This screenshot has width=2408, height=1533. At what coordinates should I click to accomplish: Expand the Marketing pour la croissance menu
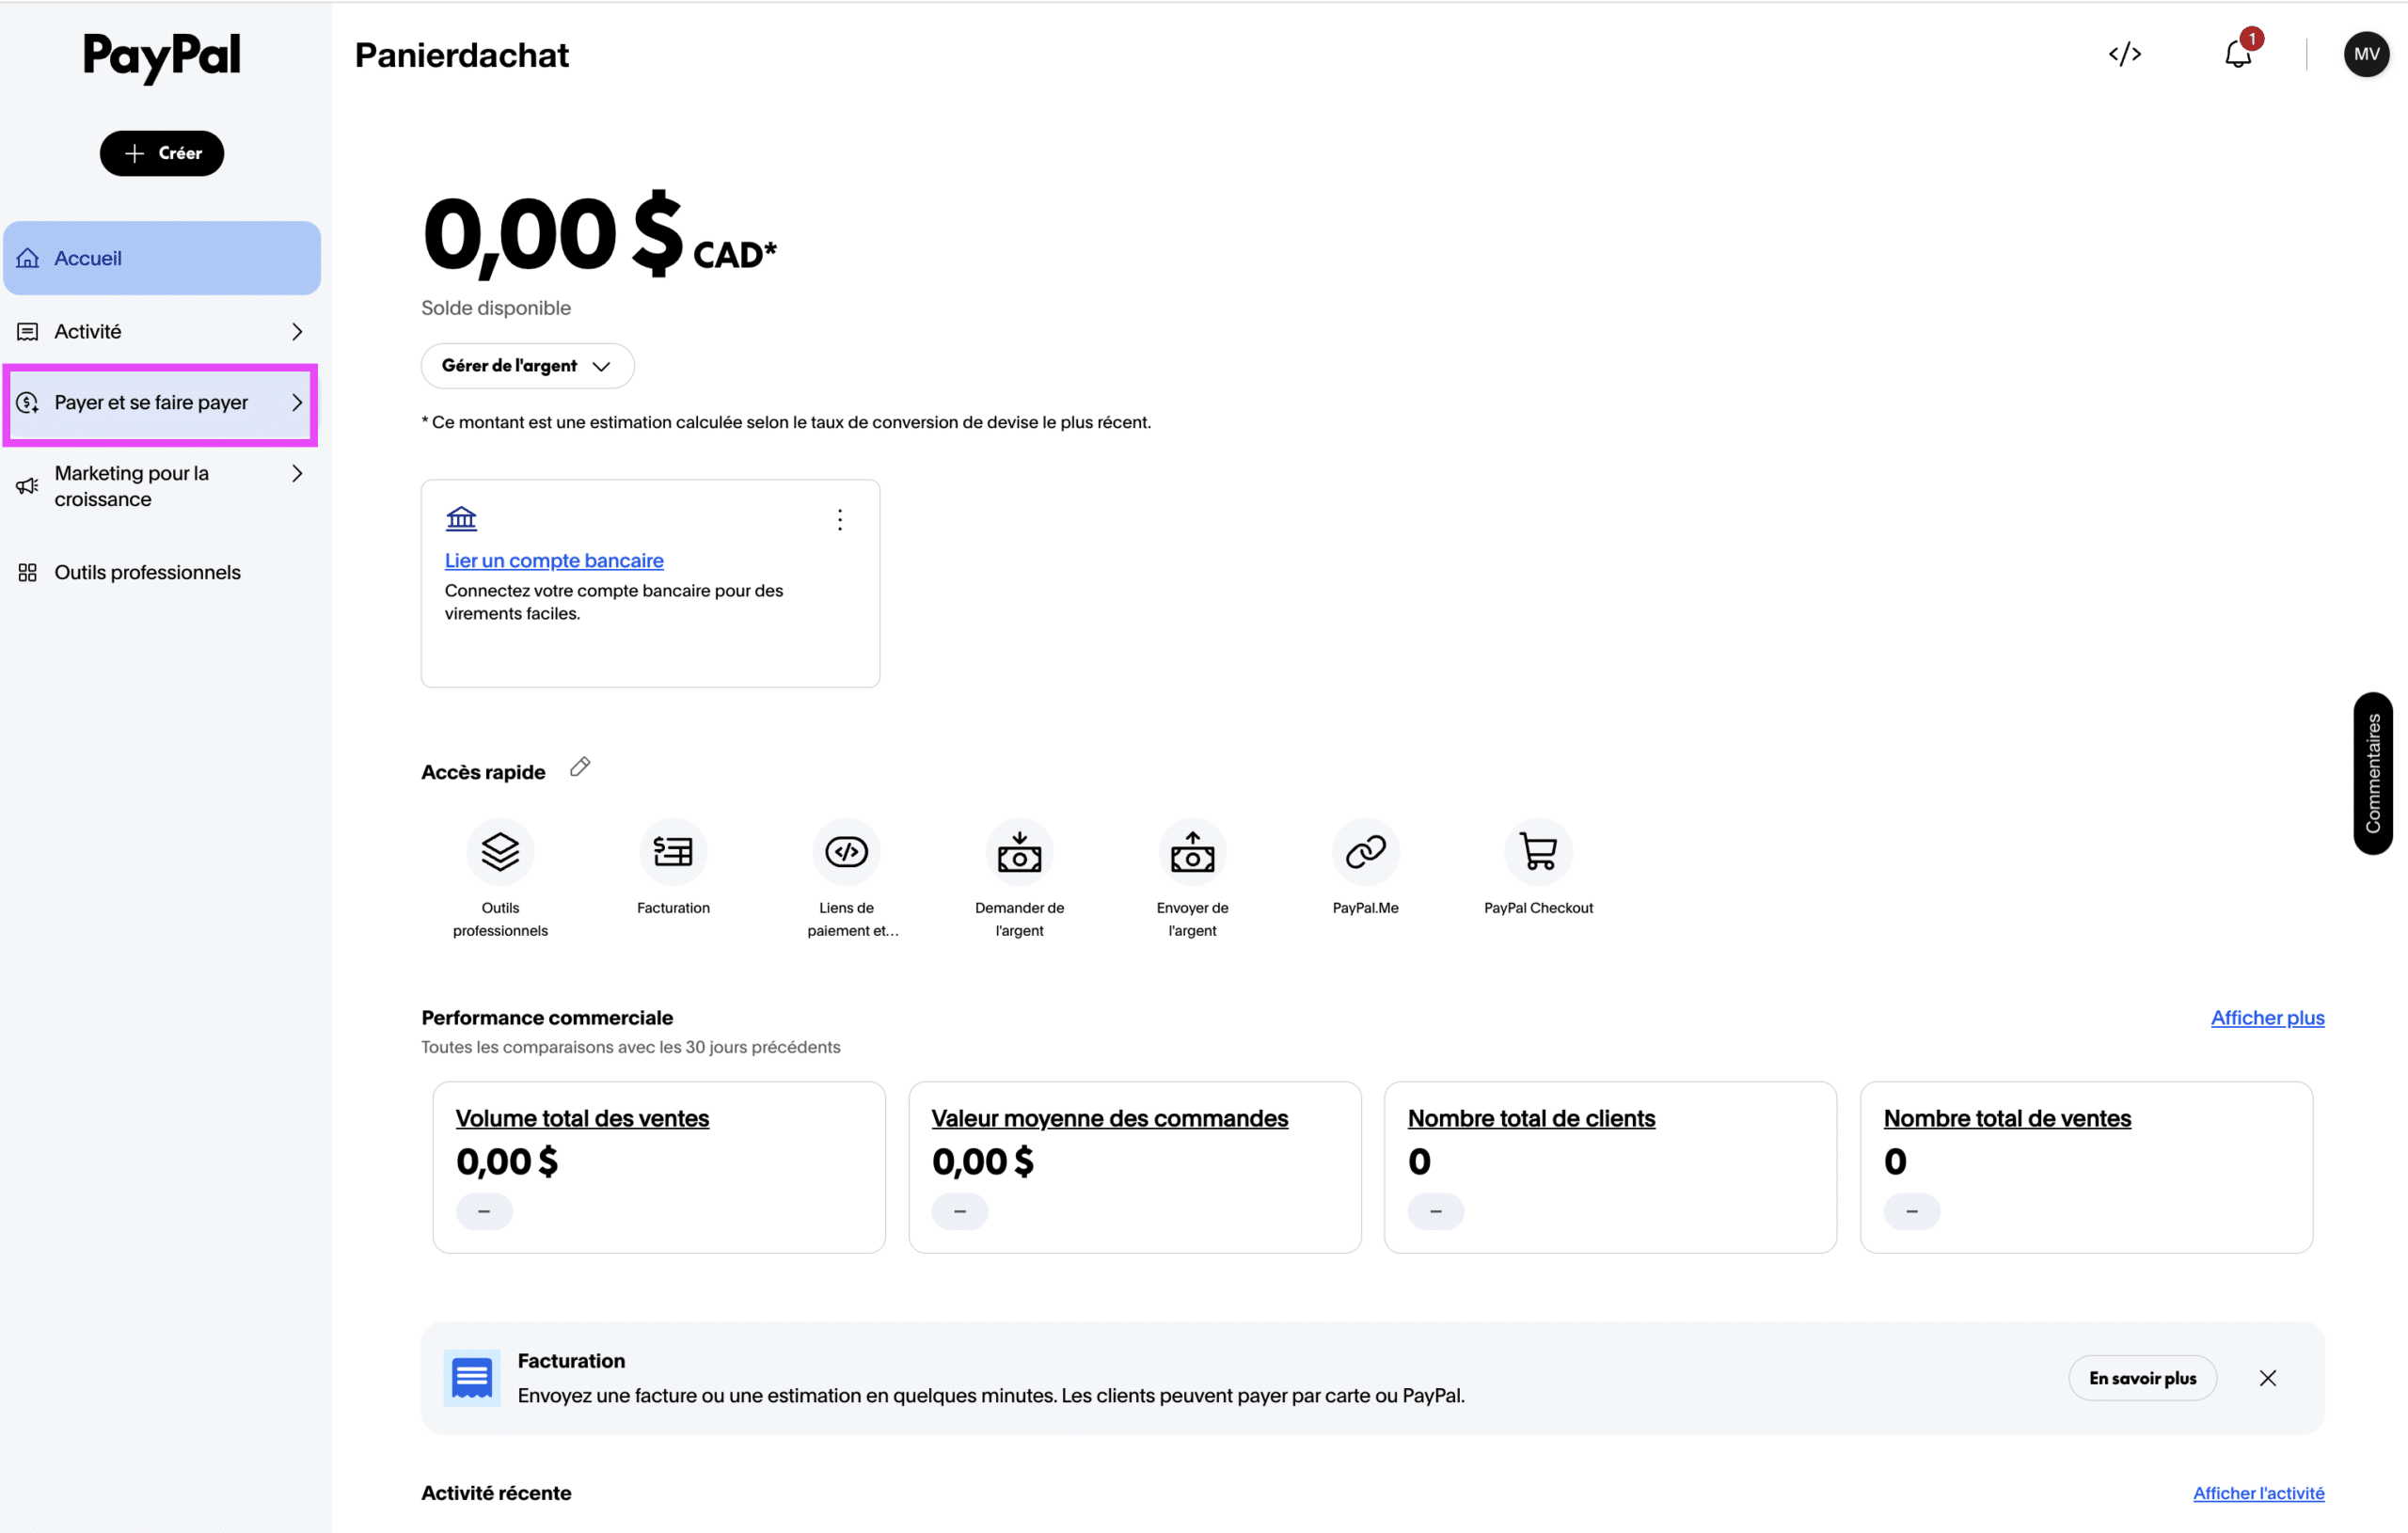pos(161,486)
